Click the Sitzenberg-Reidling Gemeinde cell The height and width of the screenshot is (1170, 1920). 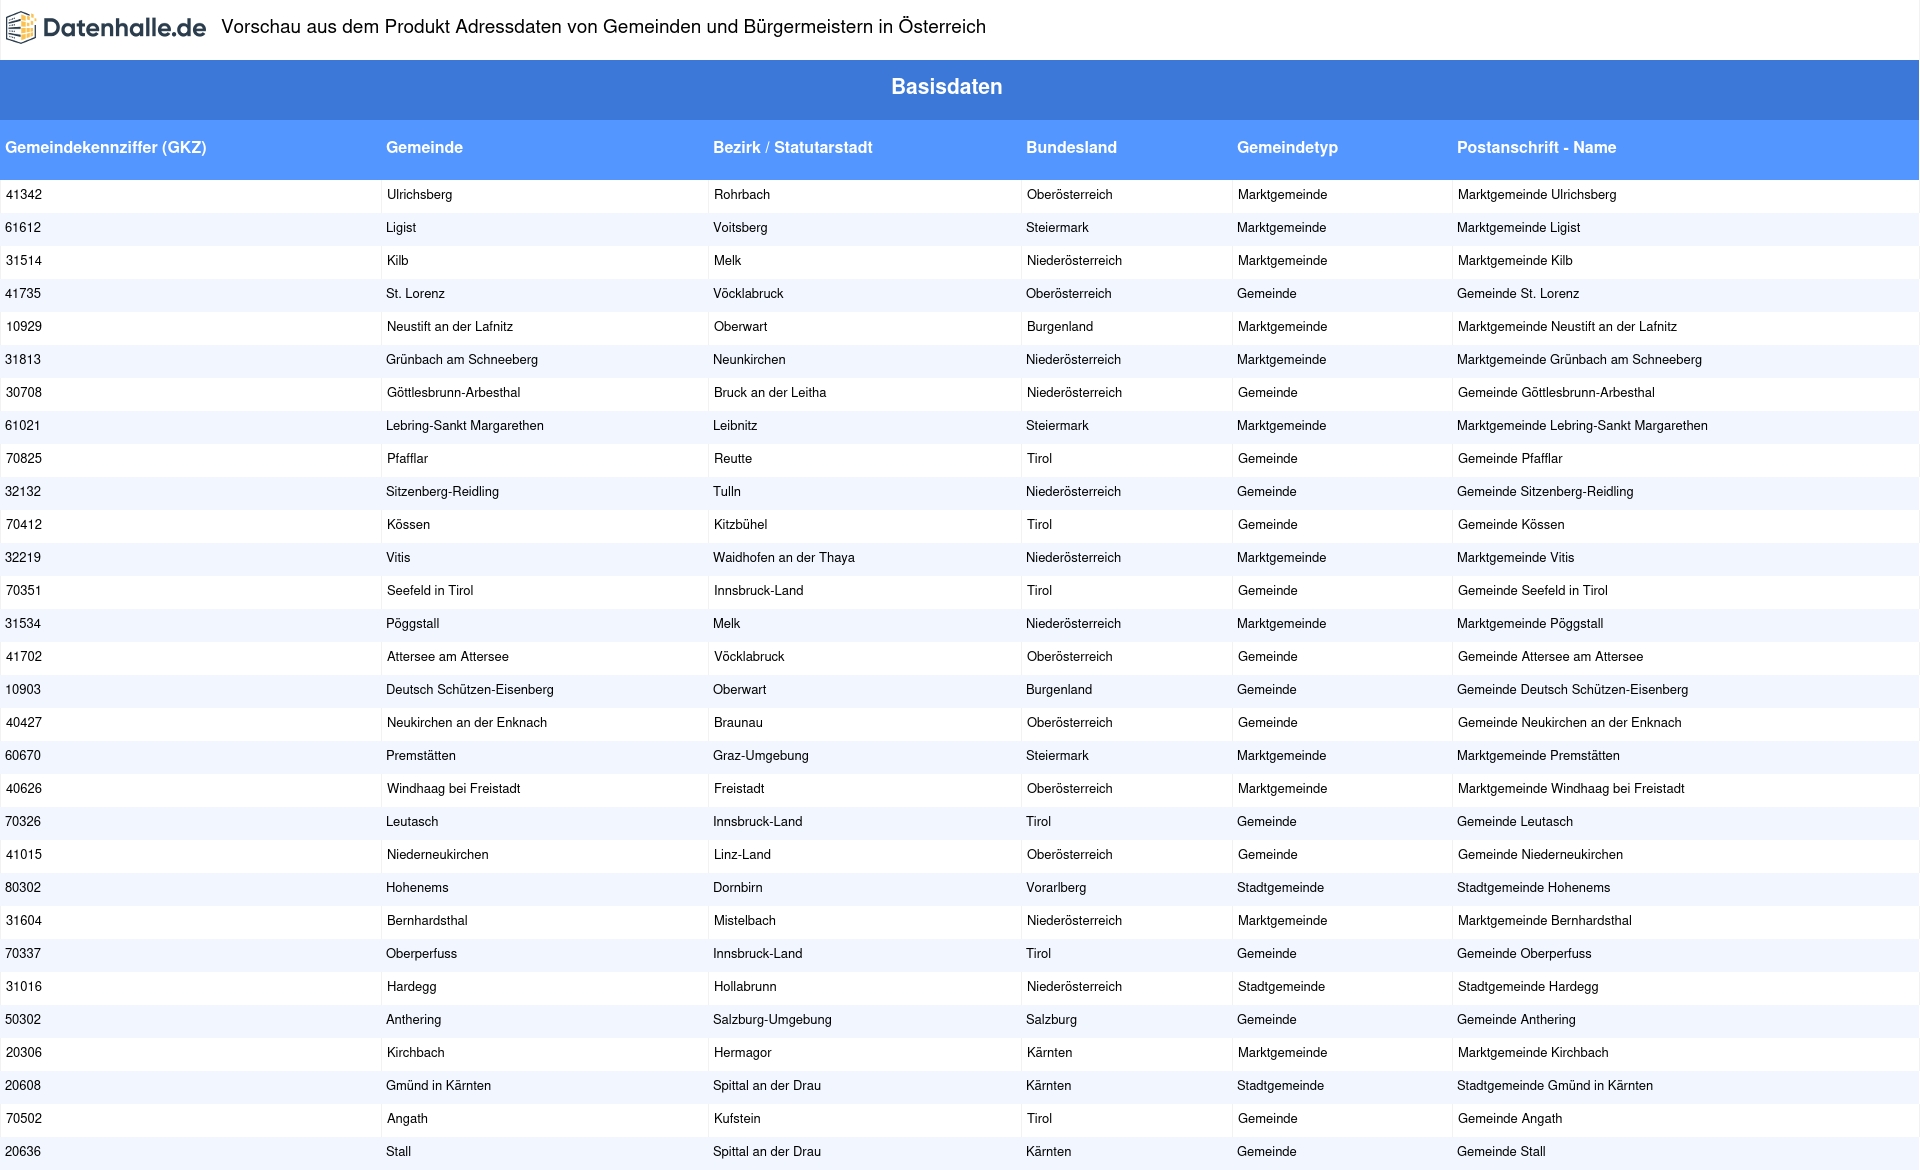click(545, 492)
